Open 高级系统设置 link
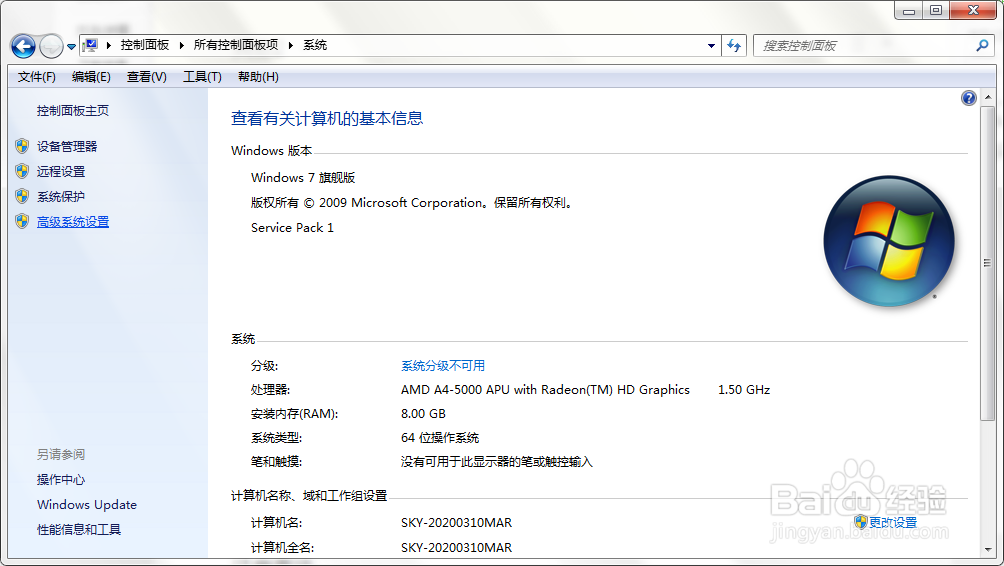 (x=73, y=222)
